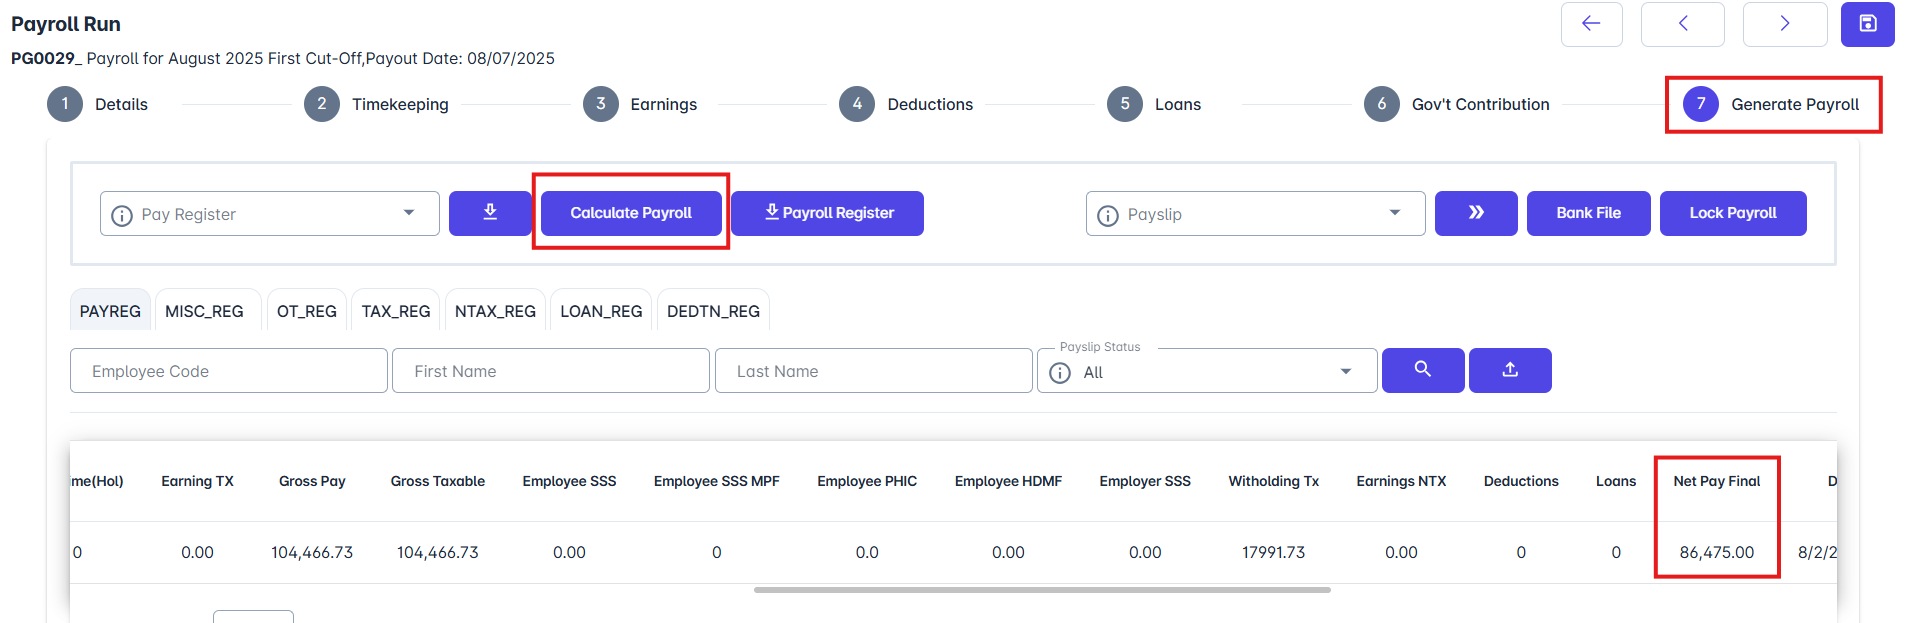The image size is (1906, 623).
Task: Click the Lock Payroll button
Action: tap(1732, 213)
